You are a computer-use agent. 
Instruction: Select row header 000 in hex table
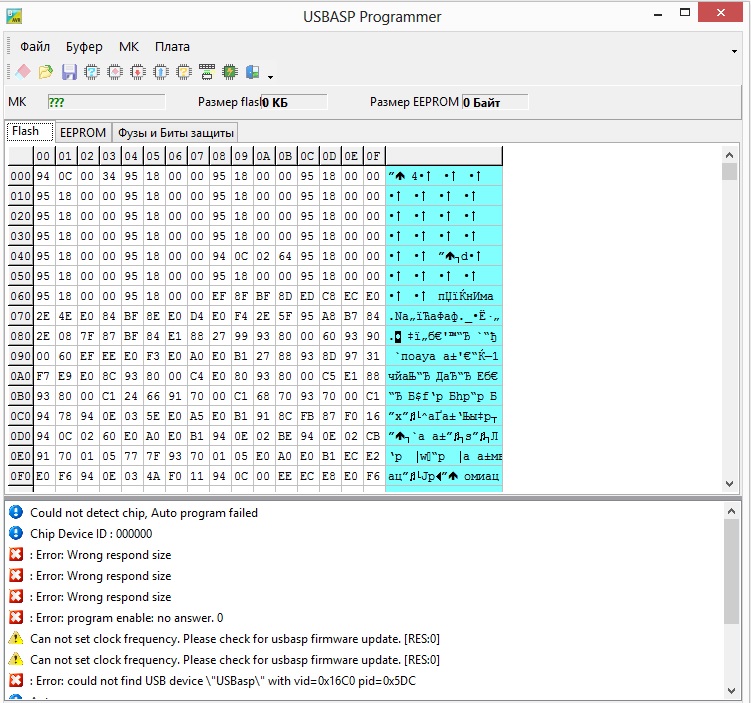21,176
